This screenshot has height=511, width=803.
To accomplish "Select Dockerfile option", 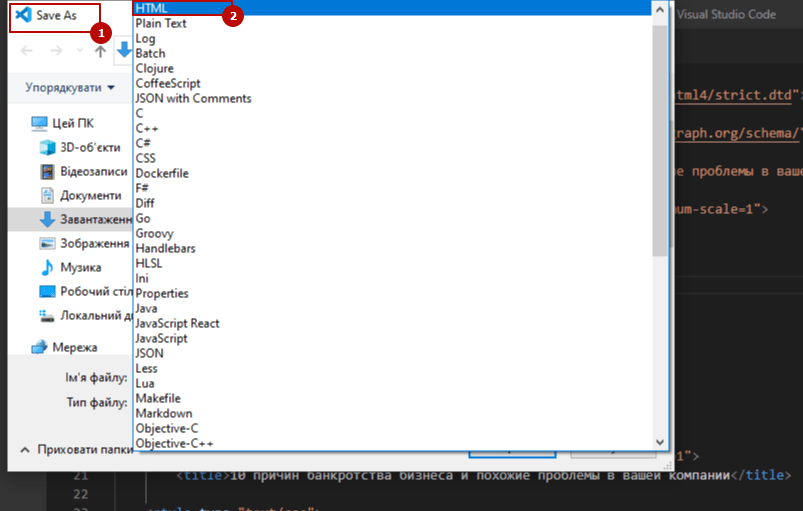I will pyautogui.click(x=392, y=173).
